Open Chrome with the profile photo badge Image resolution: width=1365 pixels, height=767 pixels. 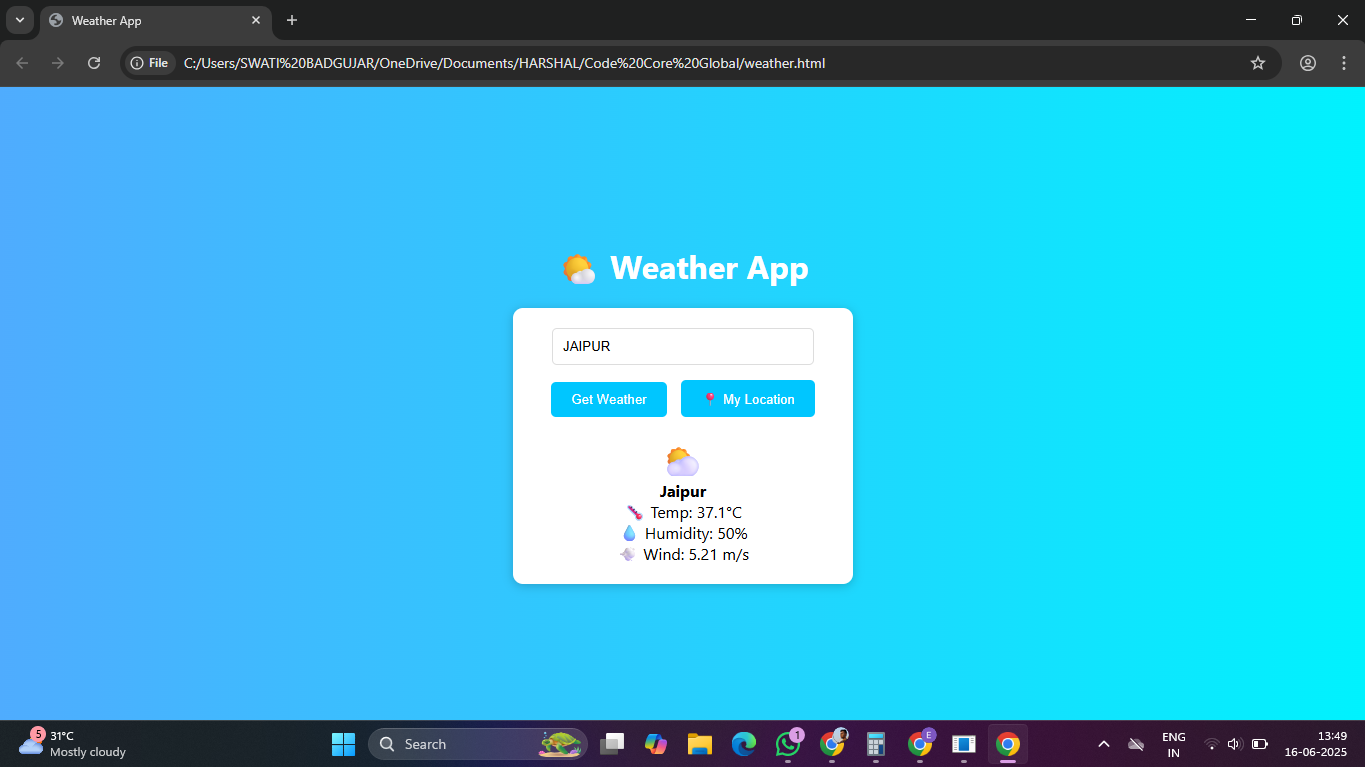832,744
